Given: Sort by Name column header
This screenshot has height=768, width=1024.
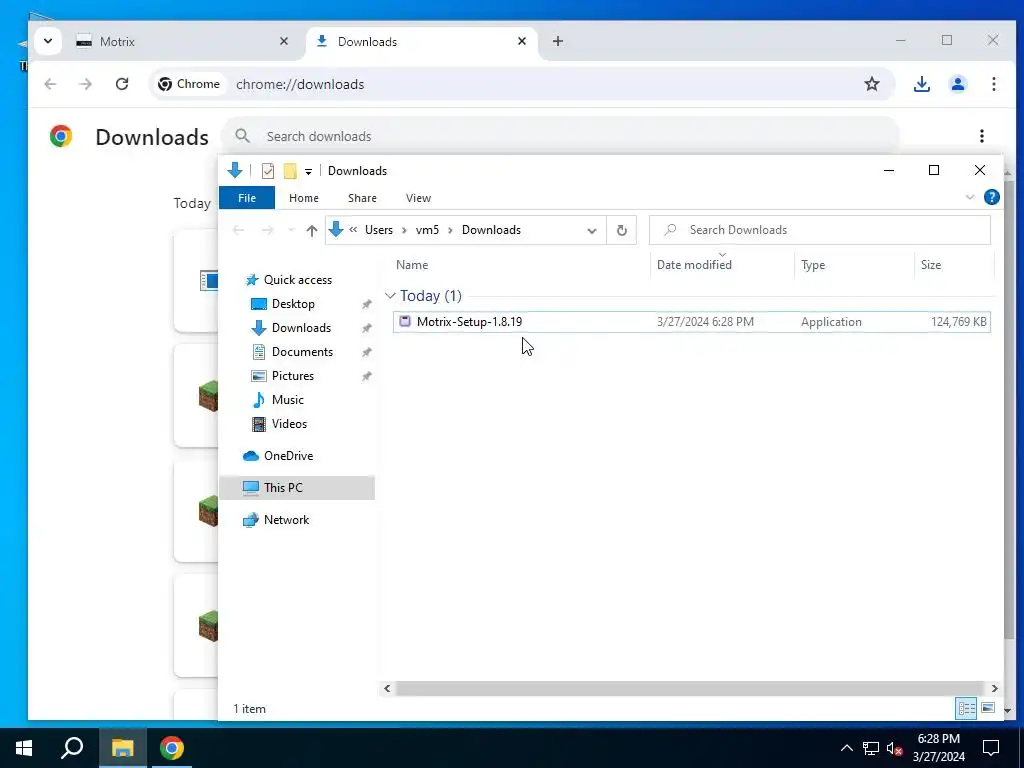Looking at the screenshot, I should (412, 264).
